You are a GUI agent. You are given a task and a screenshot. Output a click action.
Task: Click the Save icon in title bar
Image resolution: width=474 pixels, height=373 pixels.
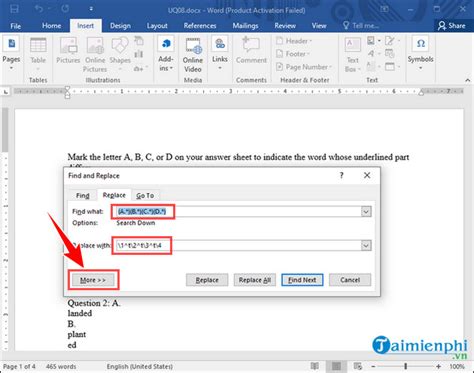14,9
